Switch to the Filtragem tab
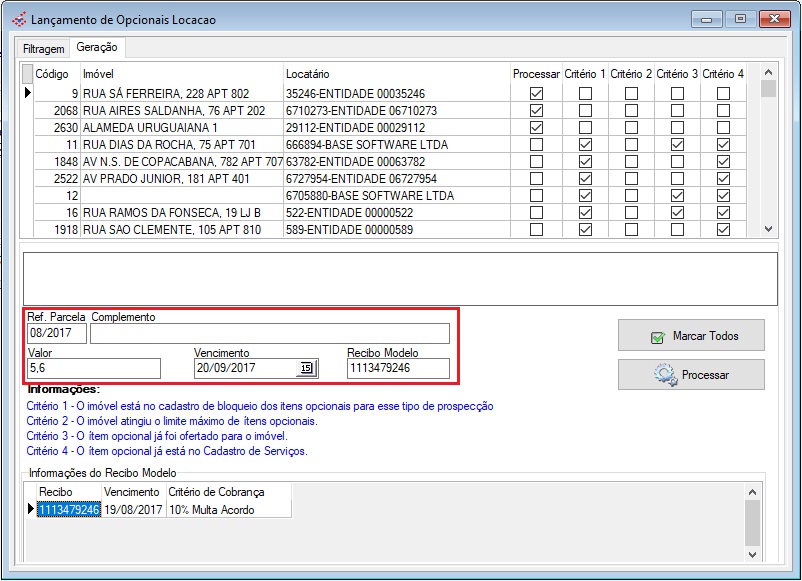802x581 pixels. (x=44, y=49)
